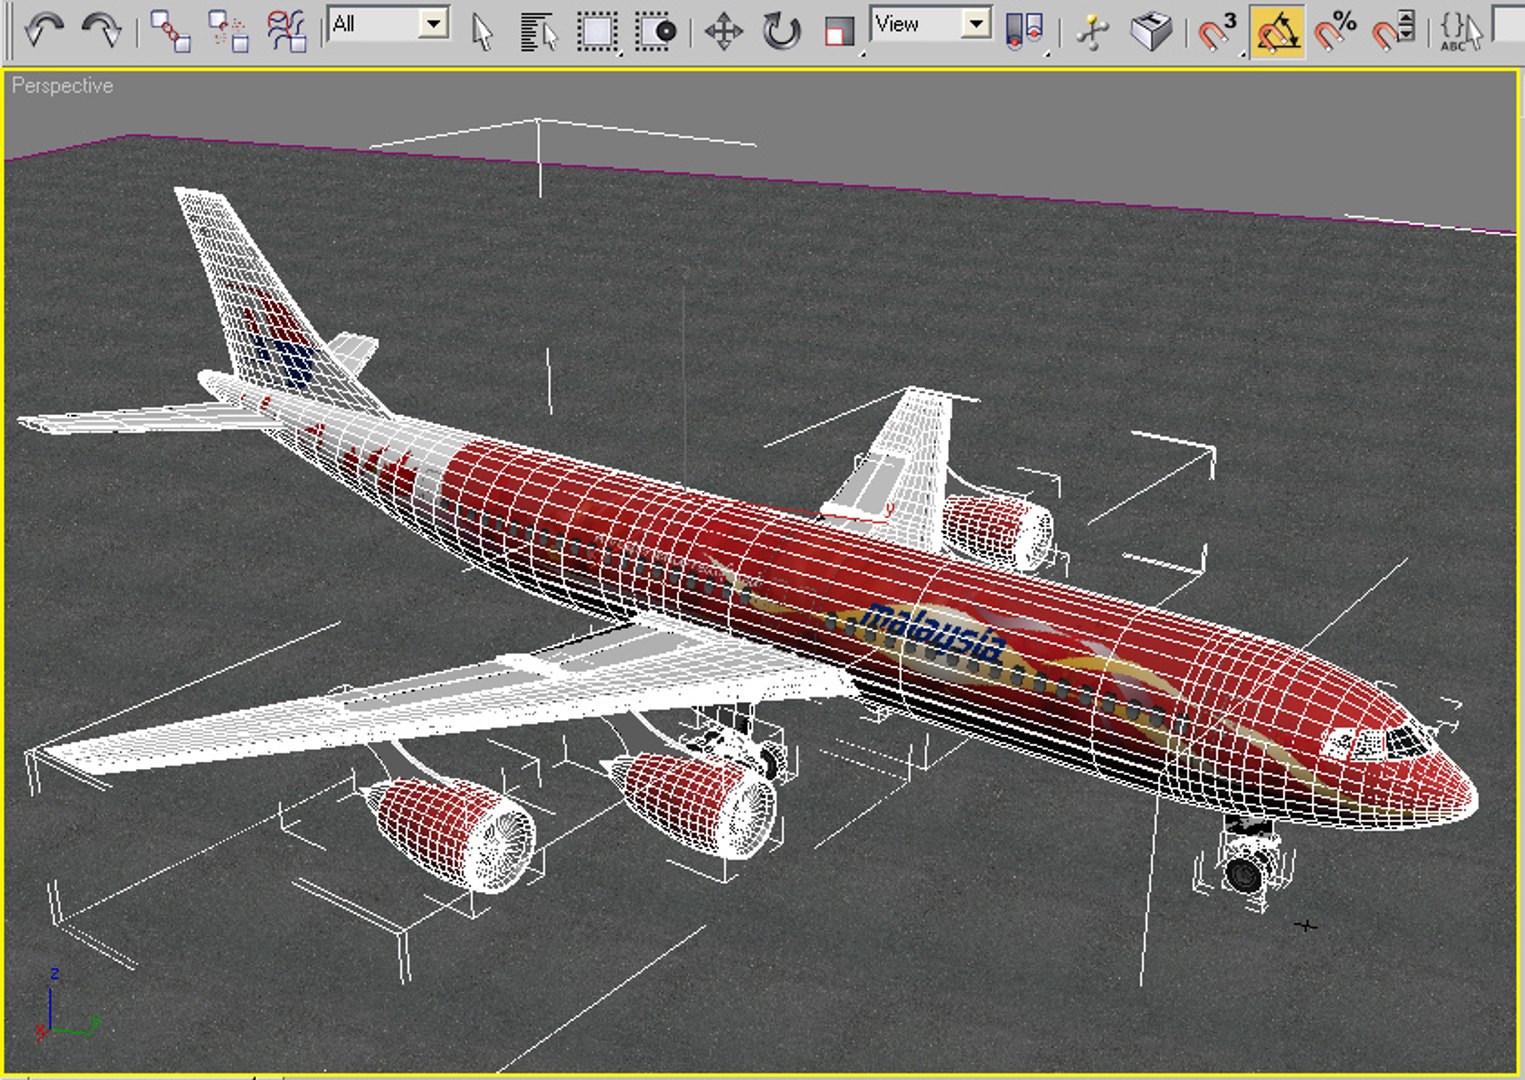Click the Use Pivot Point Center icon
The width and height of the screenshot is (1525, 1080).
pos(1024,31)
